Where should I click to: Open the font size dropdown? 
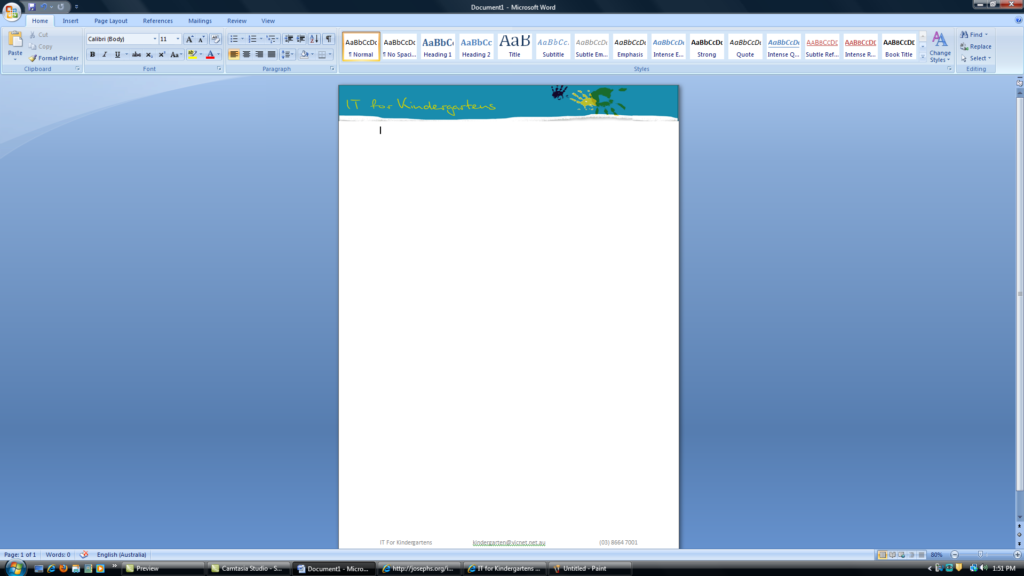tap(178, 39)
